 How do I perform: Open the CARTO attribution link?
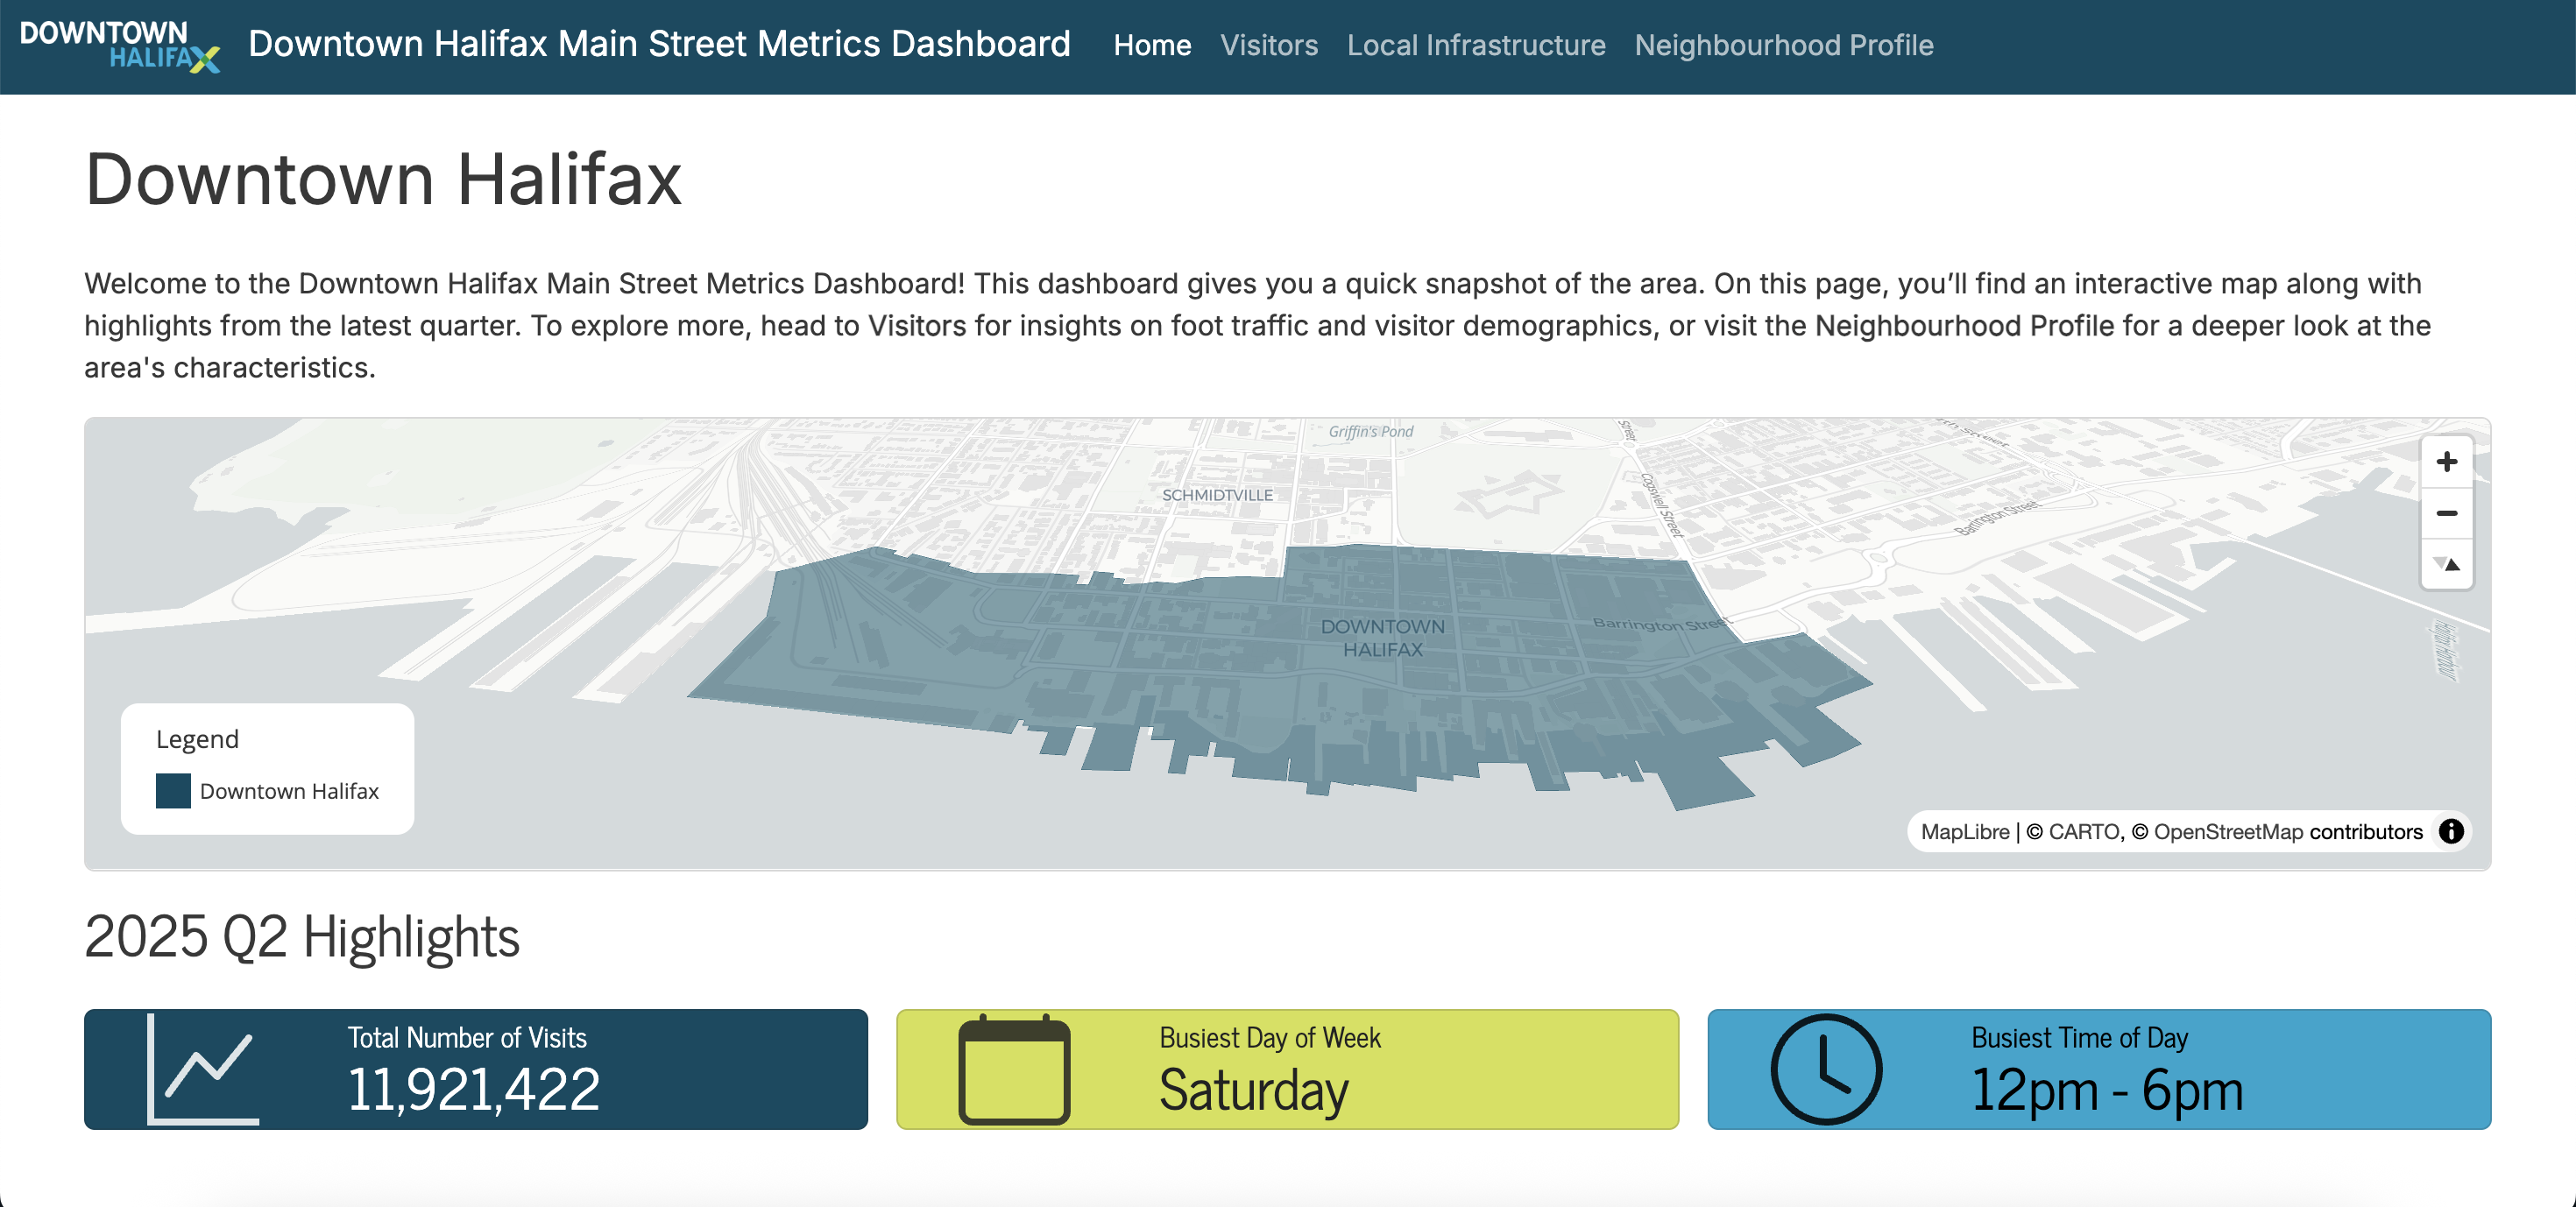pos(2083,832)
